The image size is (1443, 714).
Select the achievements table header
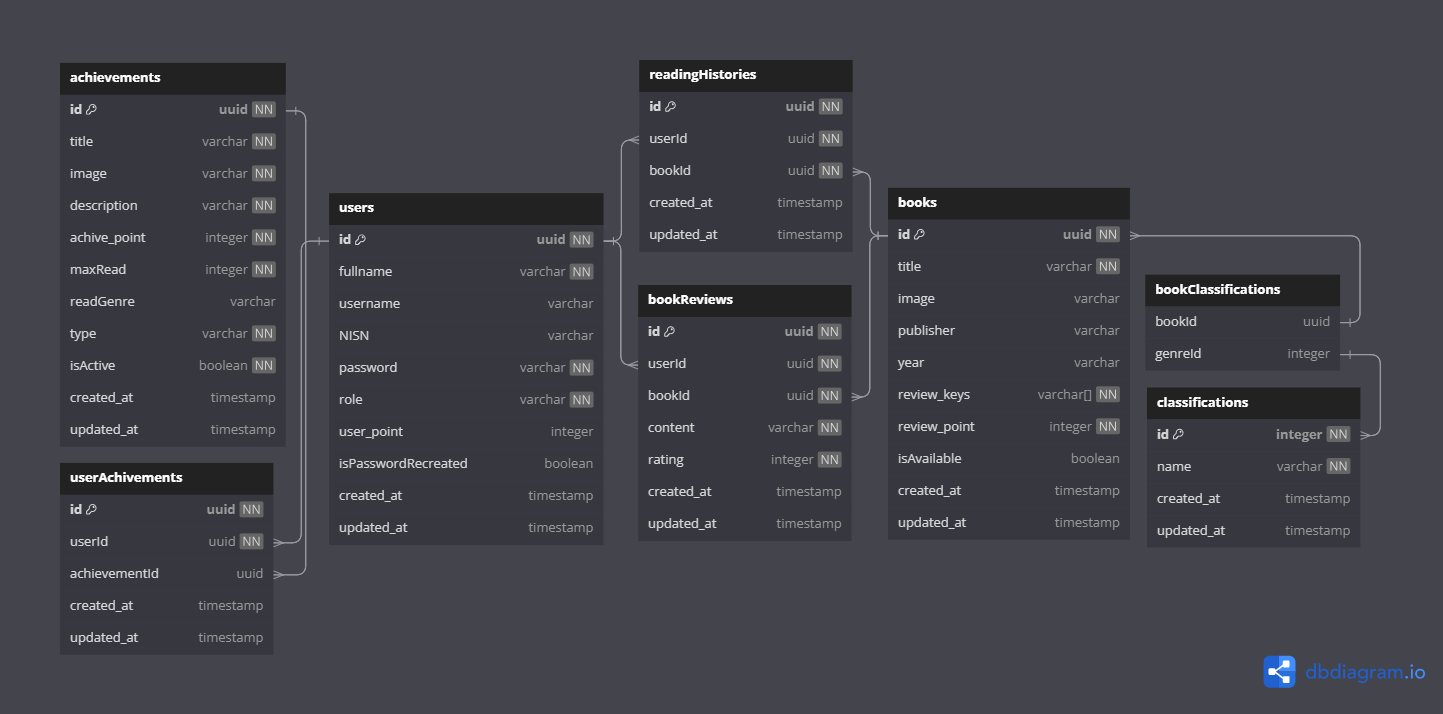pyautogui.click(x=172, y=77)
